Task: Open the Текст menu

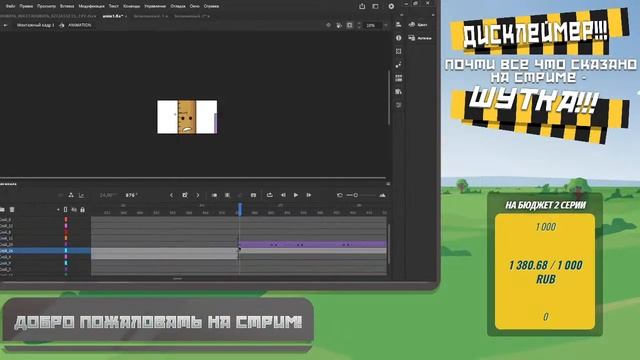Action: [x=113, y=6]
